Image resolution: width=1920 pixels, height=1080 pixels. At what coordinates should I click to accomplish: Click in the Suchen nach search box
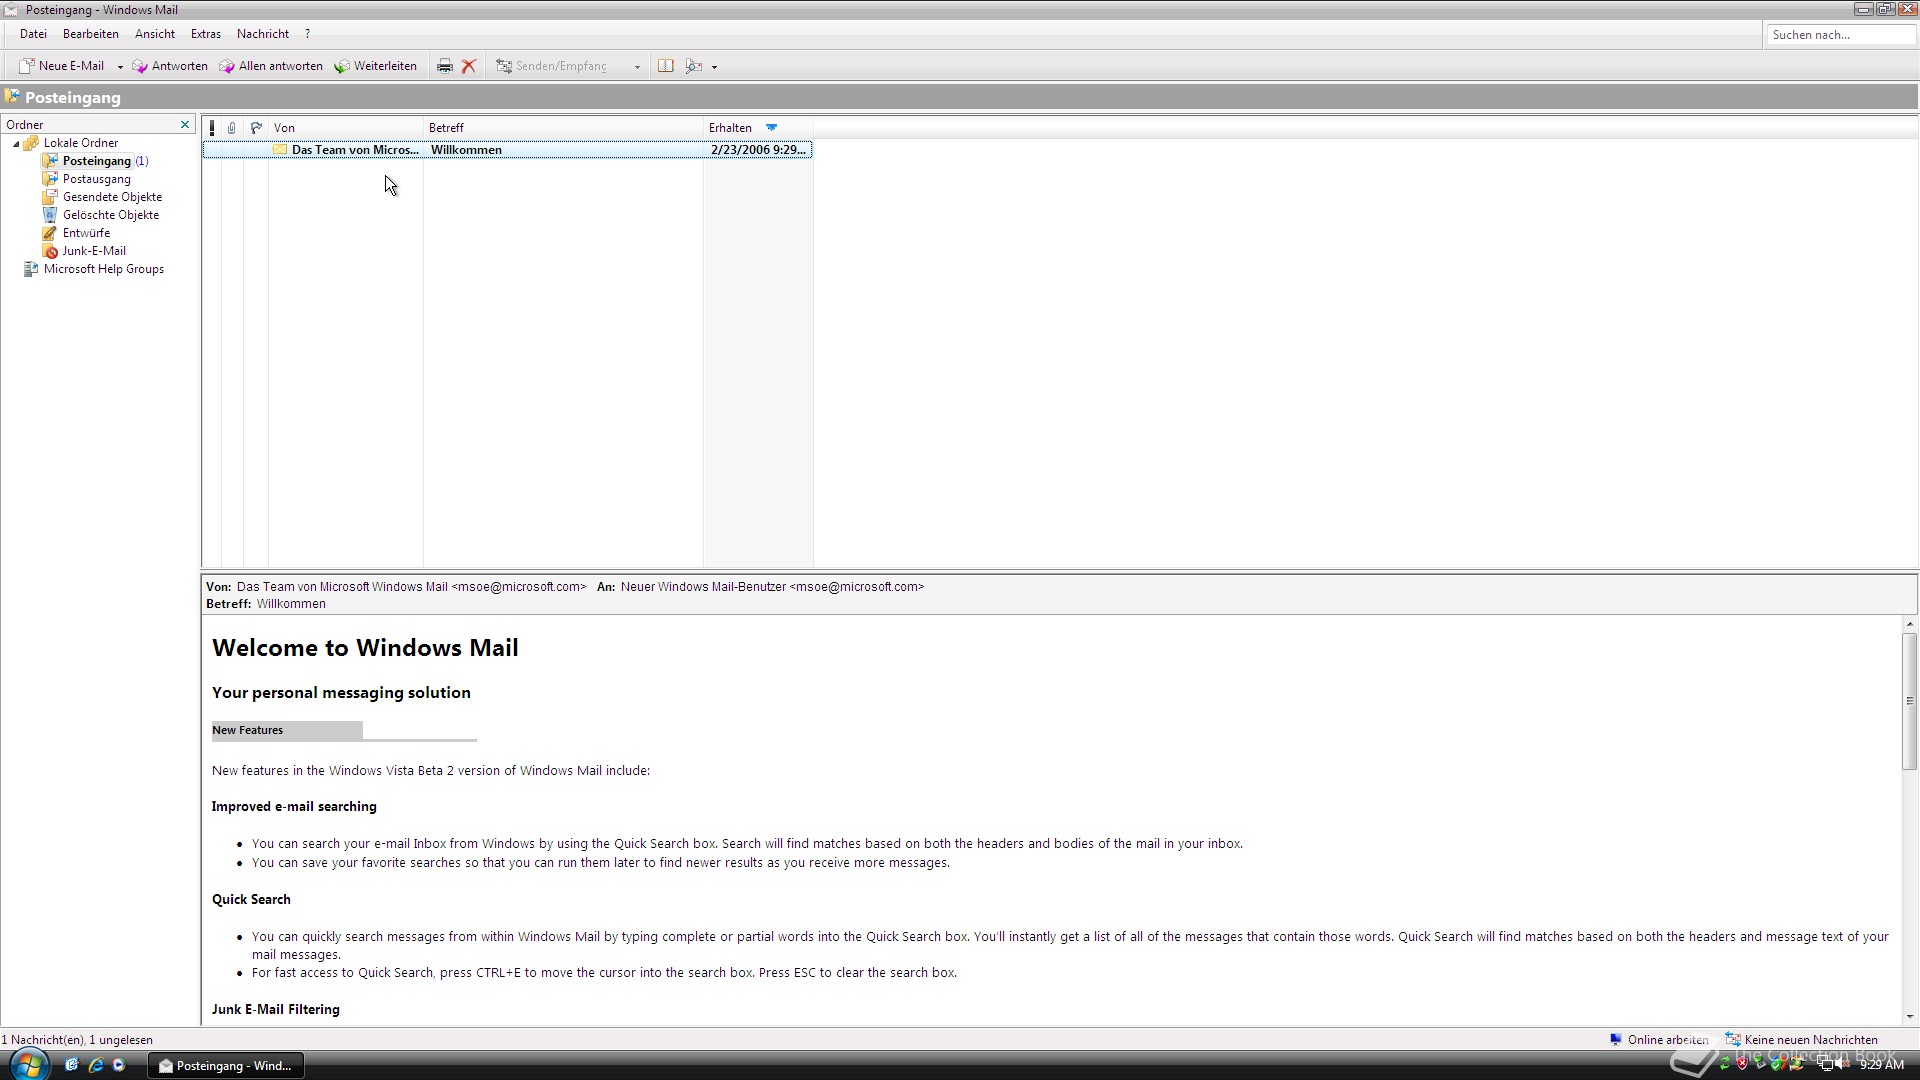pos(1840,35)
